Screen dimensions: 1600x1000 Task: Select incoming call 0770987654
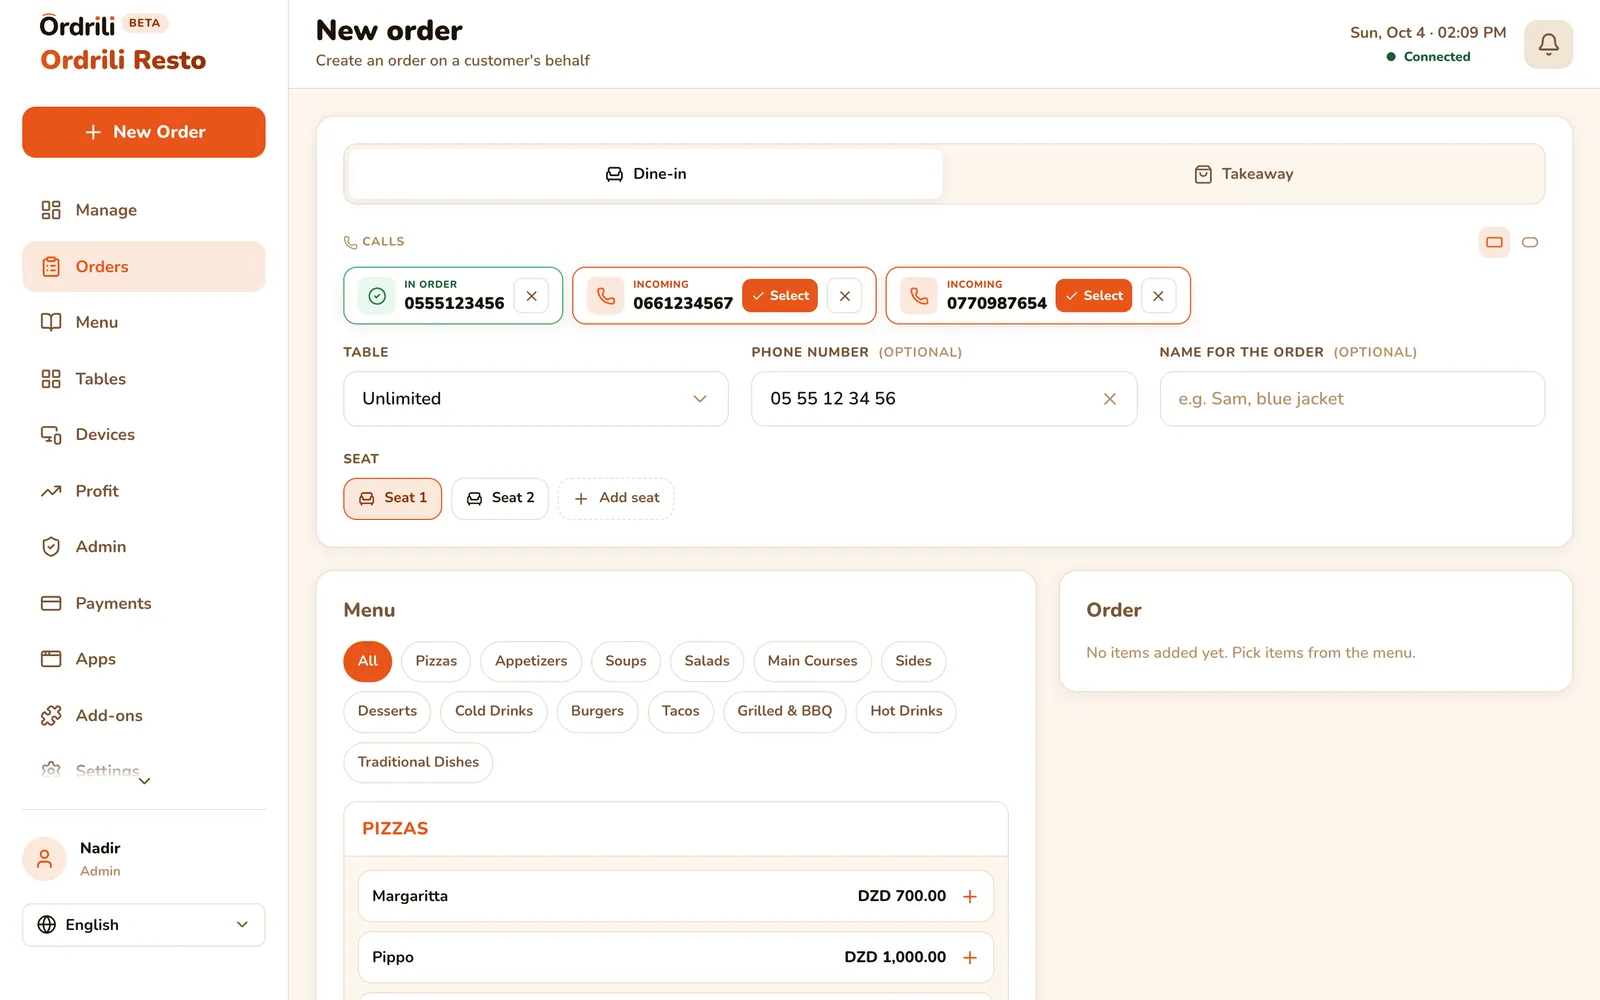pyautogui.click(x=1094, y=296)
